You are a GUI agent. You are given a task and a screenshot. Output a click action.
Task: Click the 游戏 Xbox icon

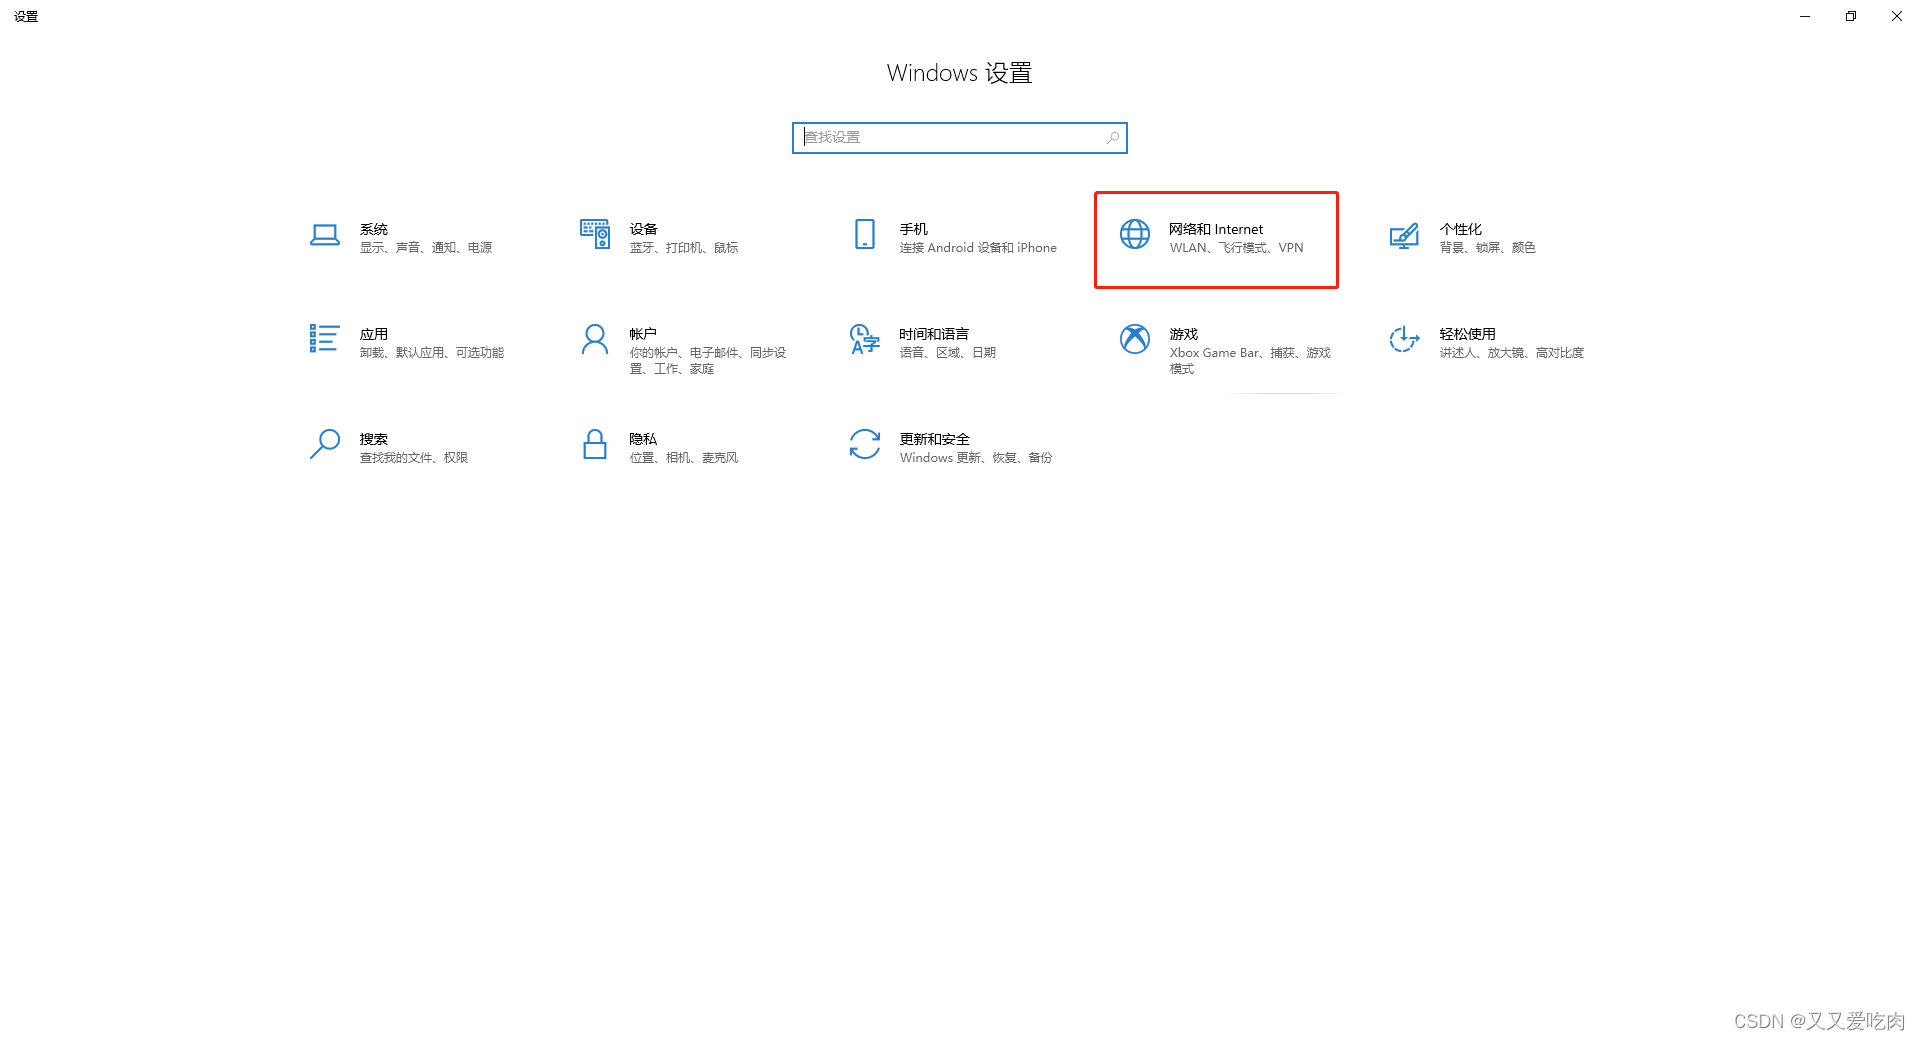point(1135,339)
